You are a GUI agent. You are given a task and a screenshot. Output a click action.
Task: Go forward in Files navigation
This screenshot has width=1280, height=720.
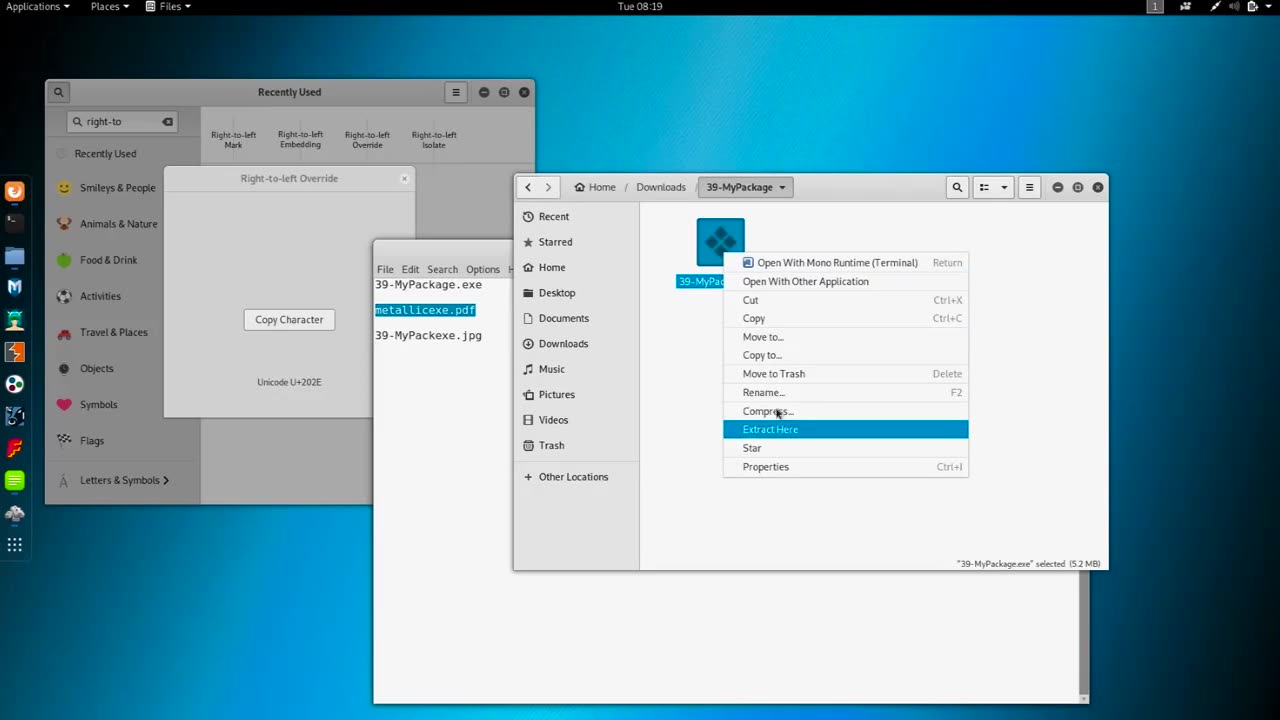click(548, 187)
